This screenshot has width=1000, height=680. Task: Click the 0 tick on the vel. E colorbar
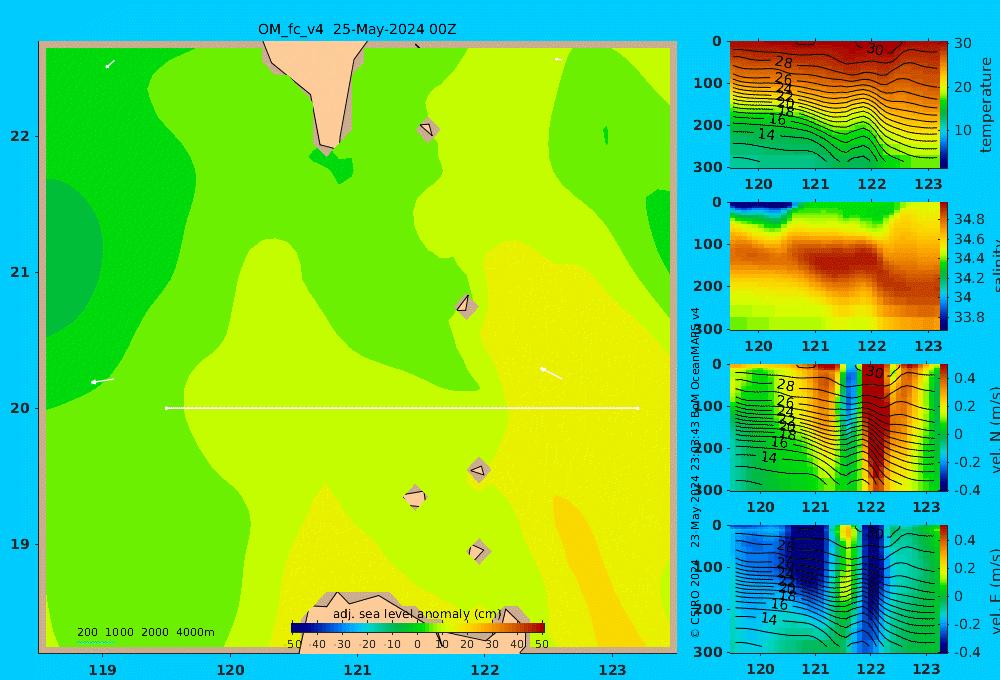point(958,596)
